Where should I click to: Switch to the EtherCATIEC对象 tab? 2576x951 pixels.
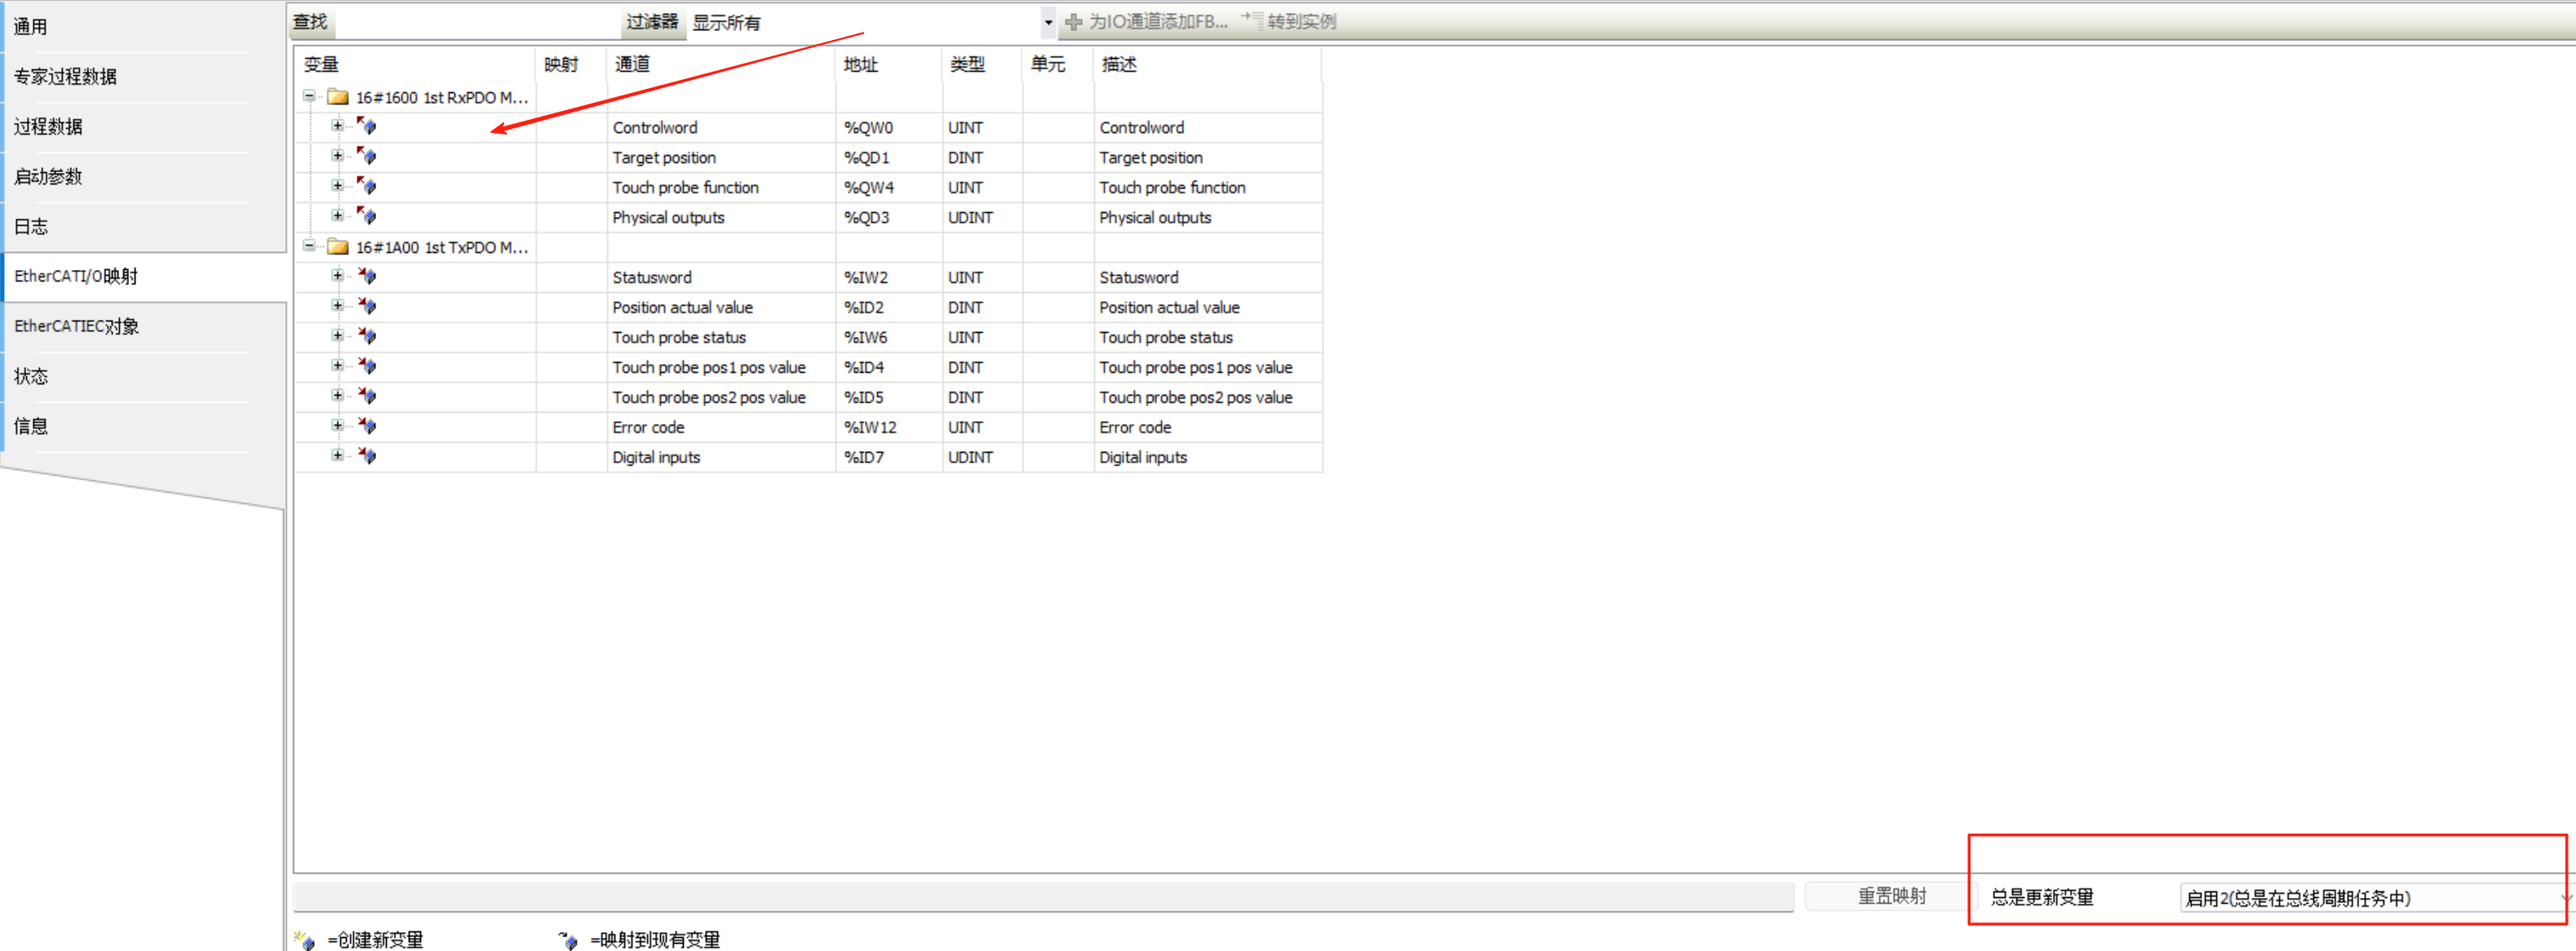point(76,327)
